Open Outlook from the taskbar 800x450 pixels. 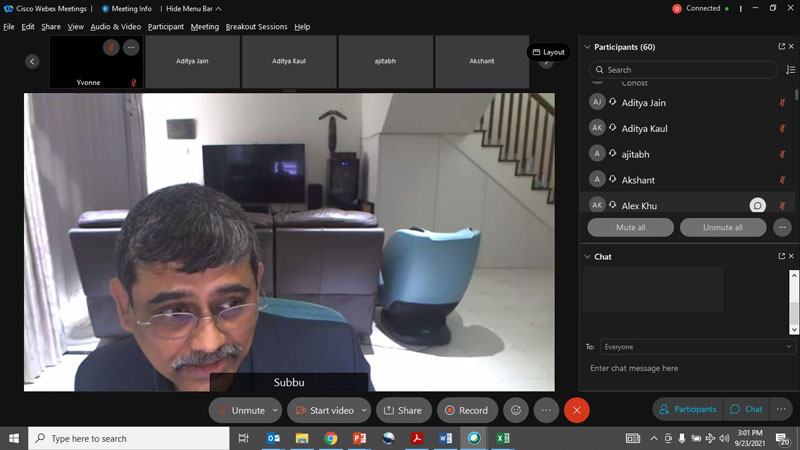(x=273, y=438)
